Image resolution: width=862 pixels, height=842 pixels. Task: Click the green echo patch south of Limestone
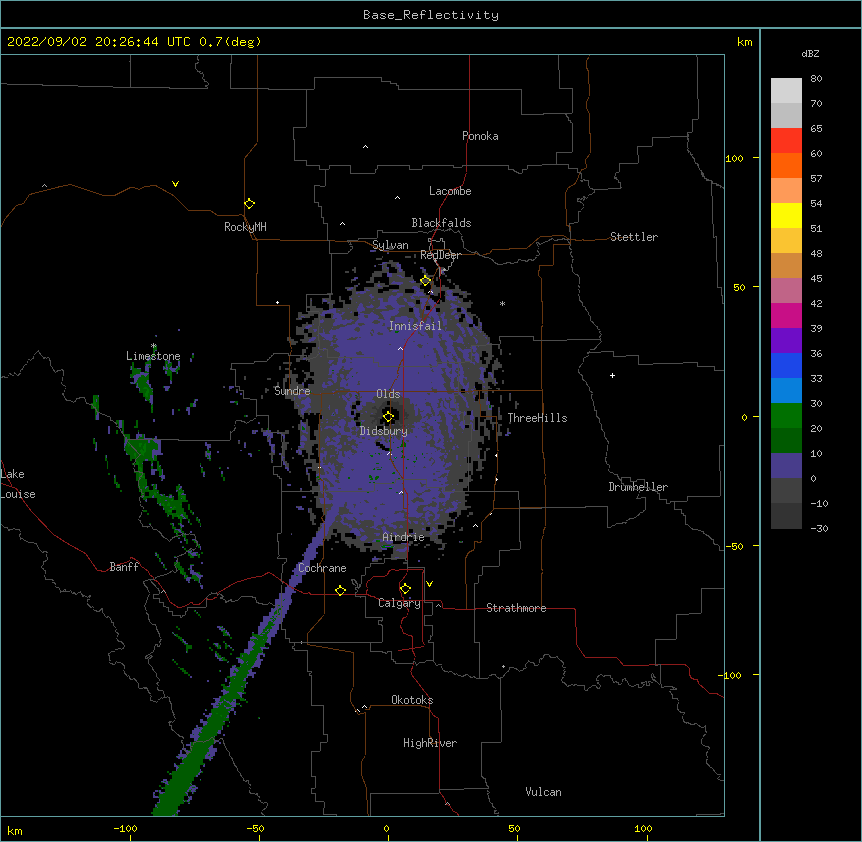point(144,385)
